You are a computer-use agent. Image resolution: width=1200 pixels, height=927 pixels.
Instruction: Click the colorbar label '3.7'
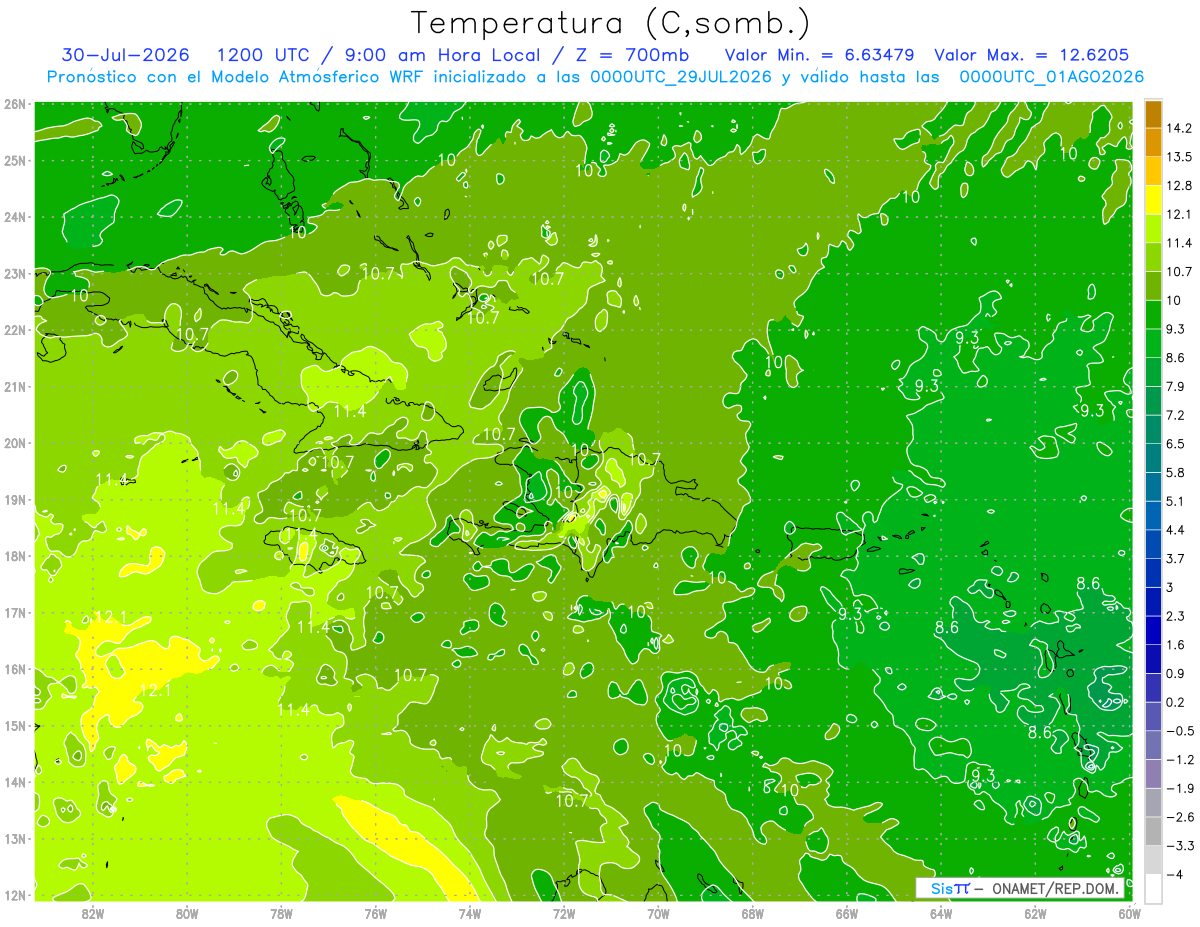pos(1177,558)
